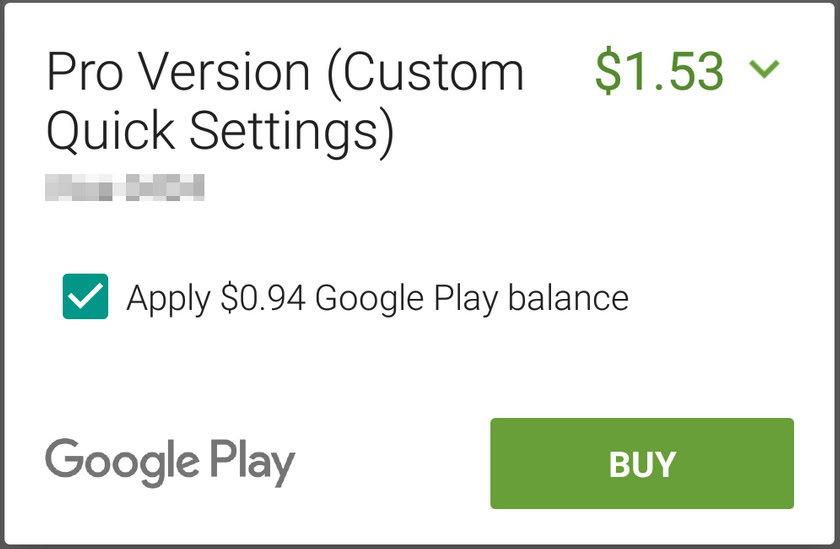Click the green chevron icon beside price

pos(764,70)
